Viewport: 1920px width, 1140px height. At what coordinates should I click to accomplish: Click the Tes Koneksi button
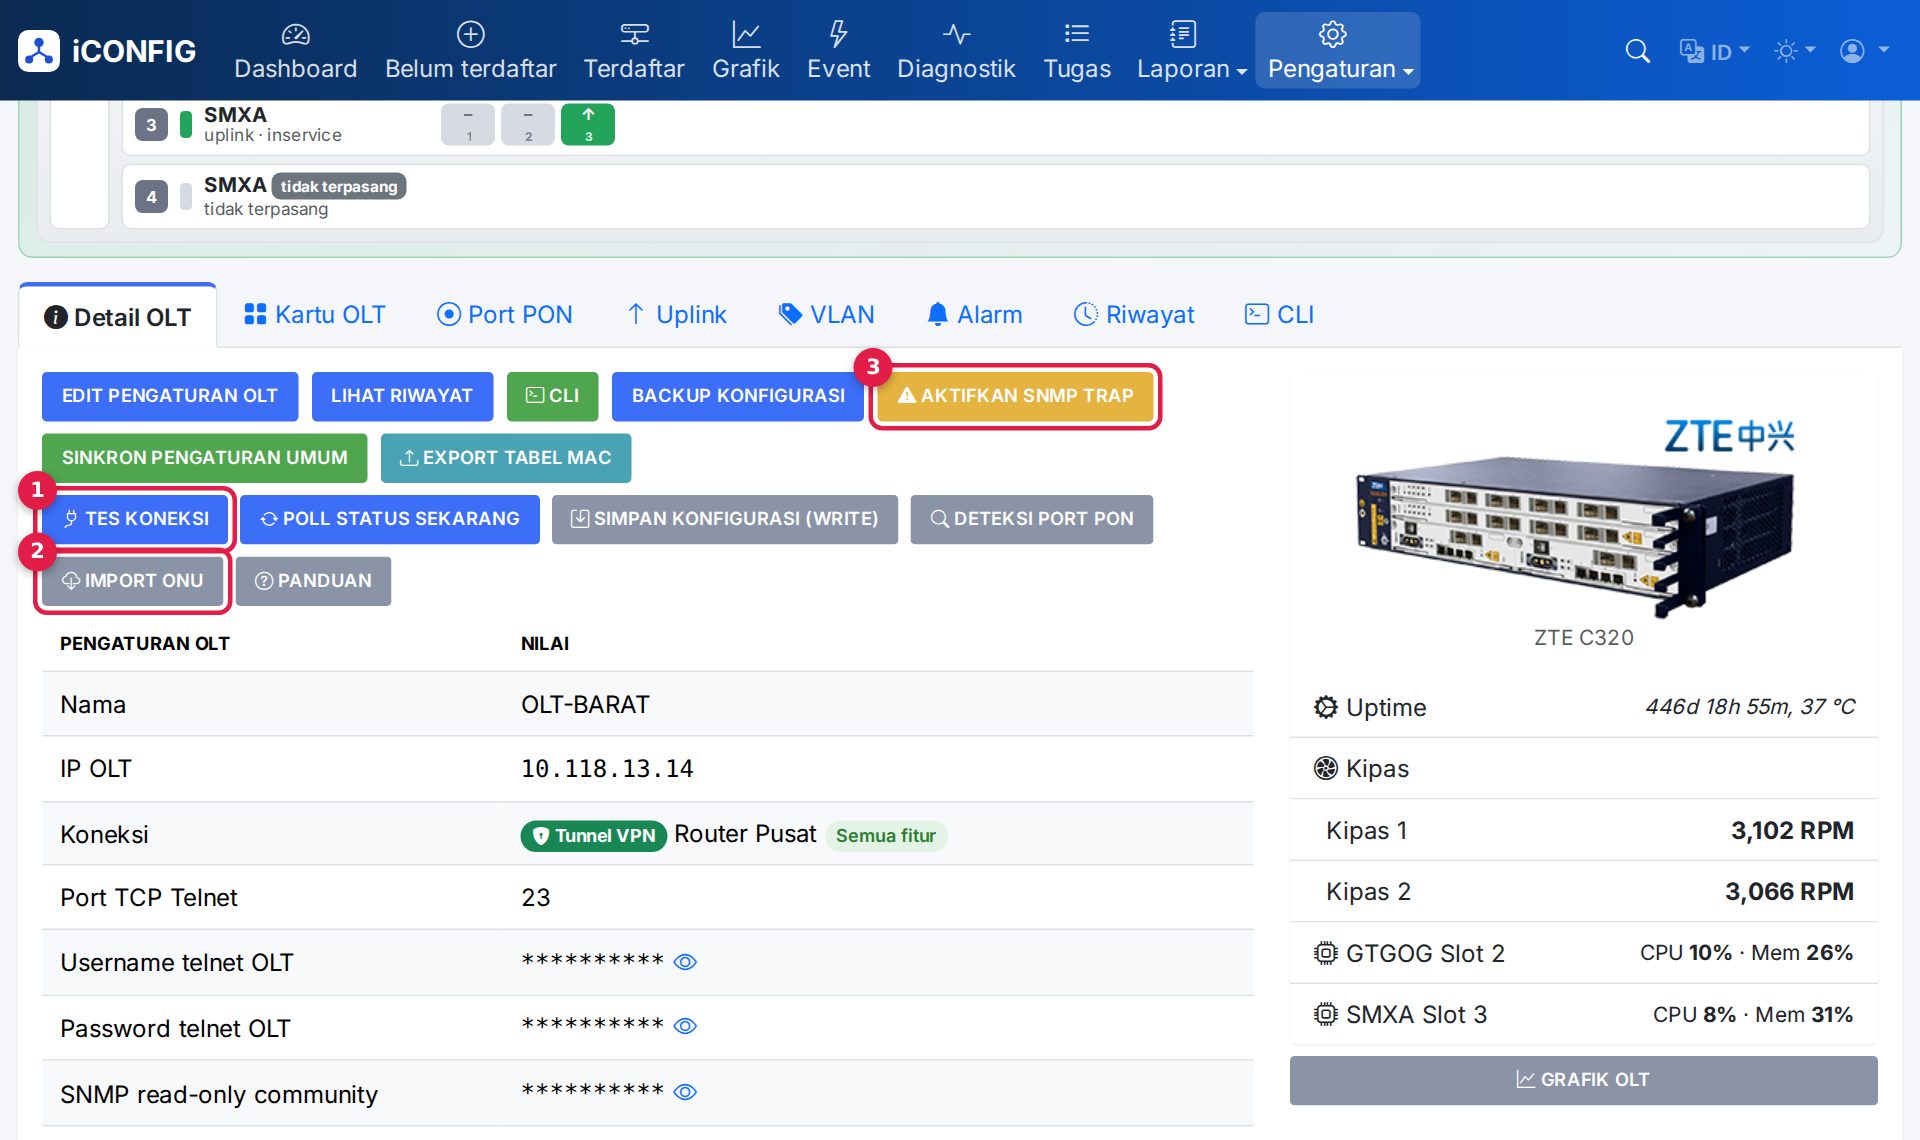[135, 519]
